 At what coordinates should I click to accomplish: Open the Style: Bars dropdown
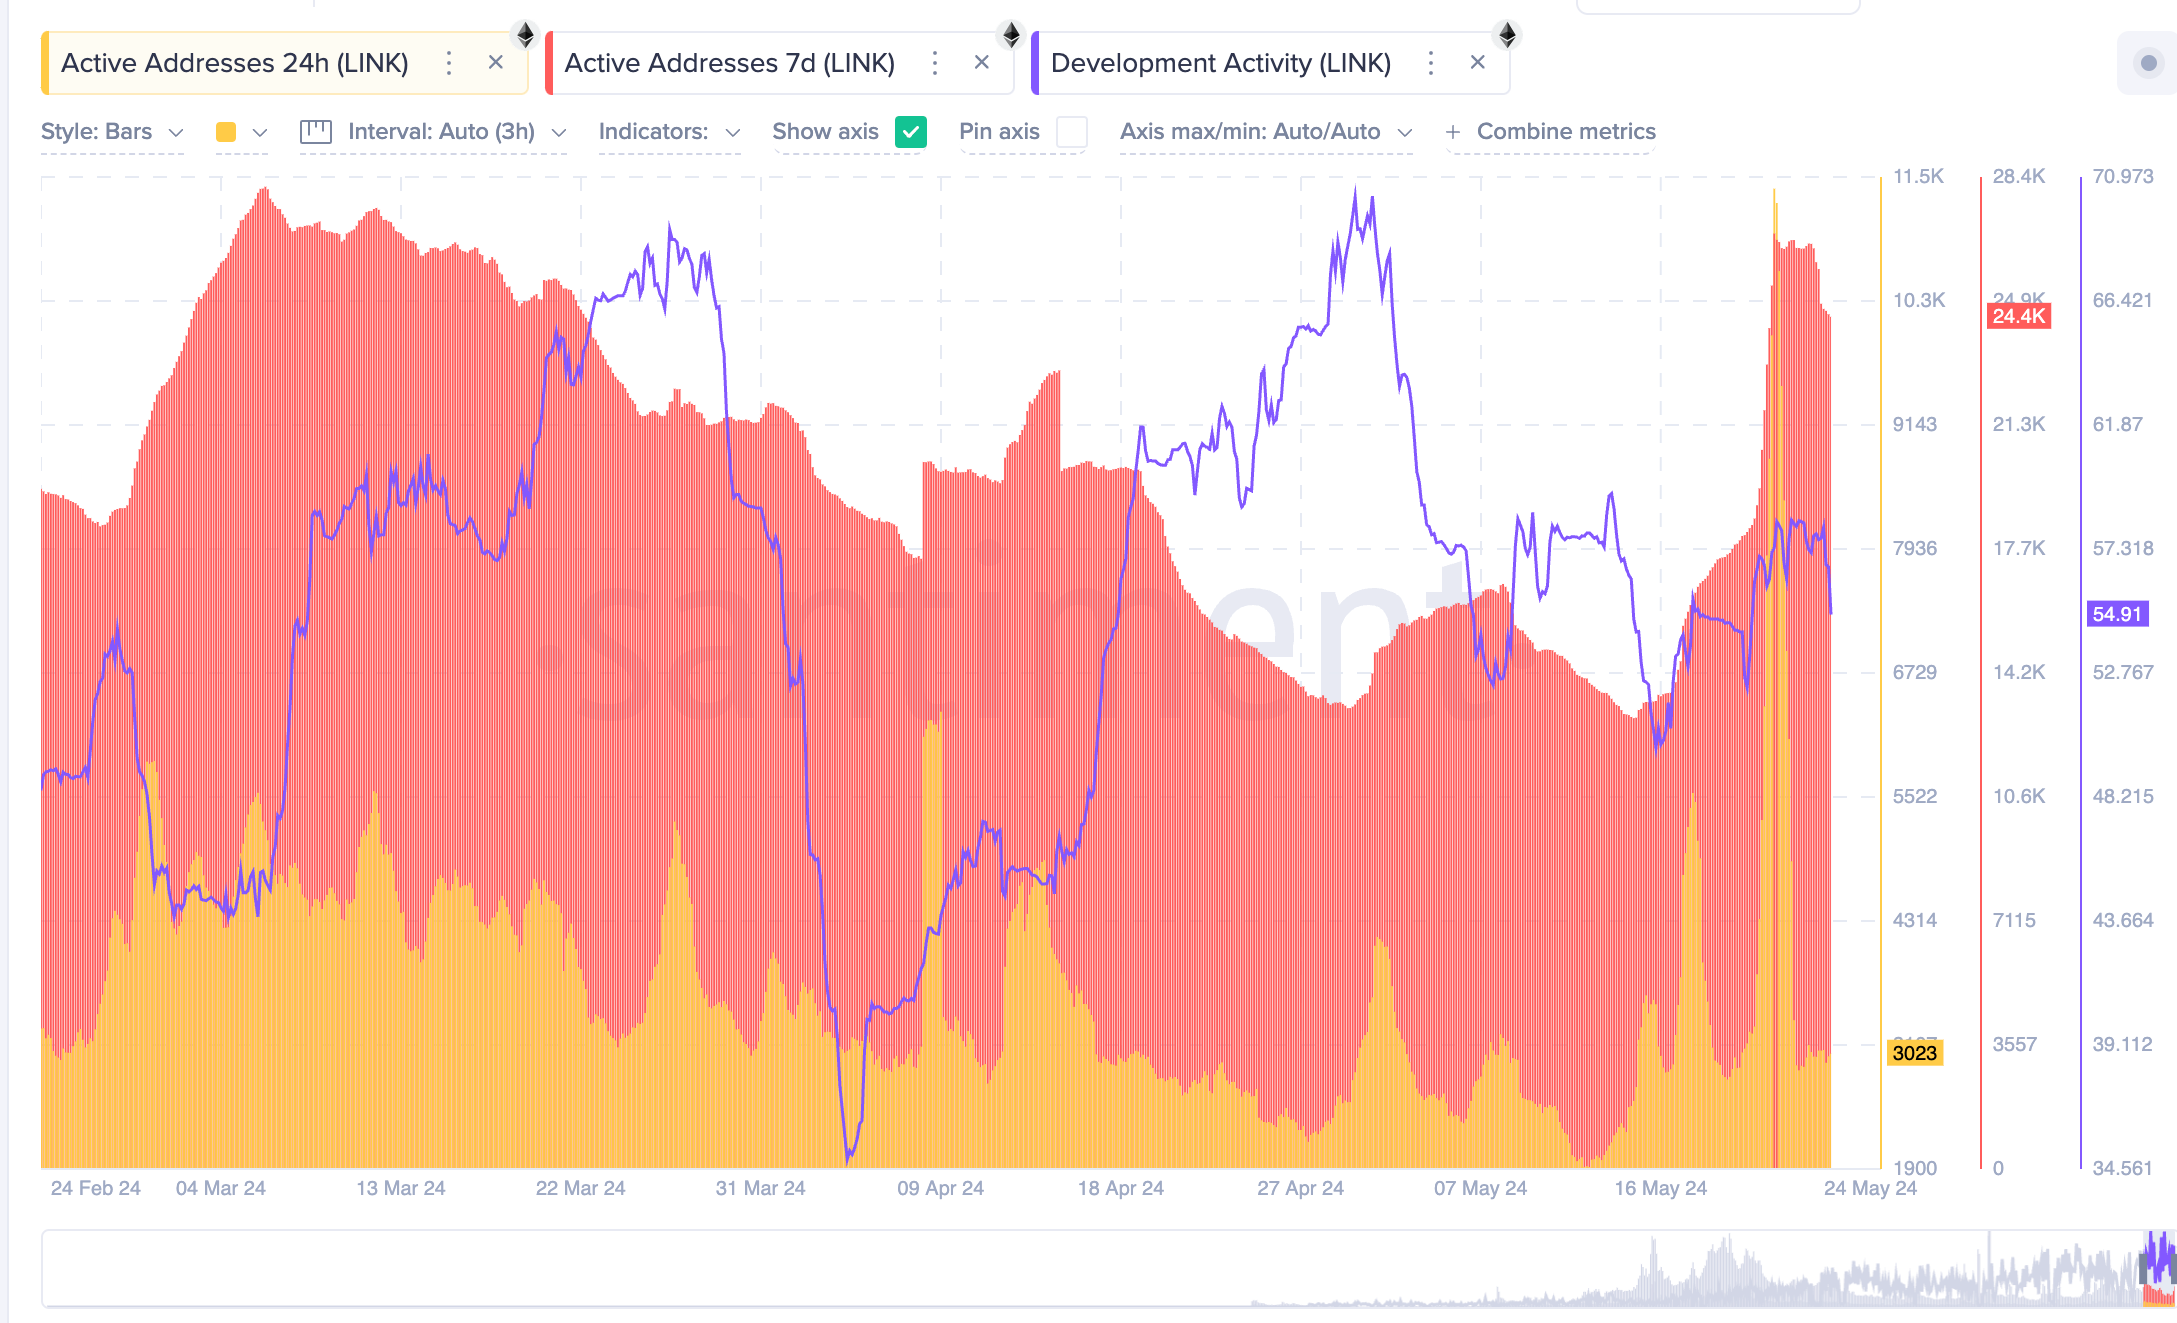pyautogui.click(x=112, y=132)
